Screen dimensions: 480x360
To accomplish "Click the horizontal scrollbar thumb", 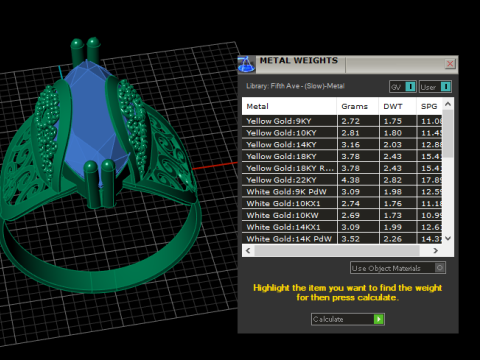I will (337, 251).
